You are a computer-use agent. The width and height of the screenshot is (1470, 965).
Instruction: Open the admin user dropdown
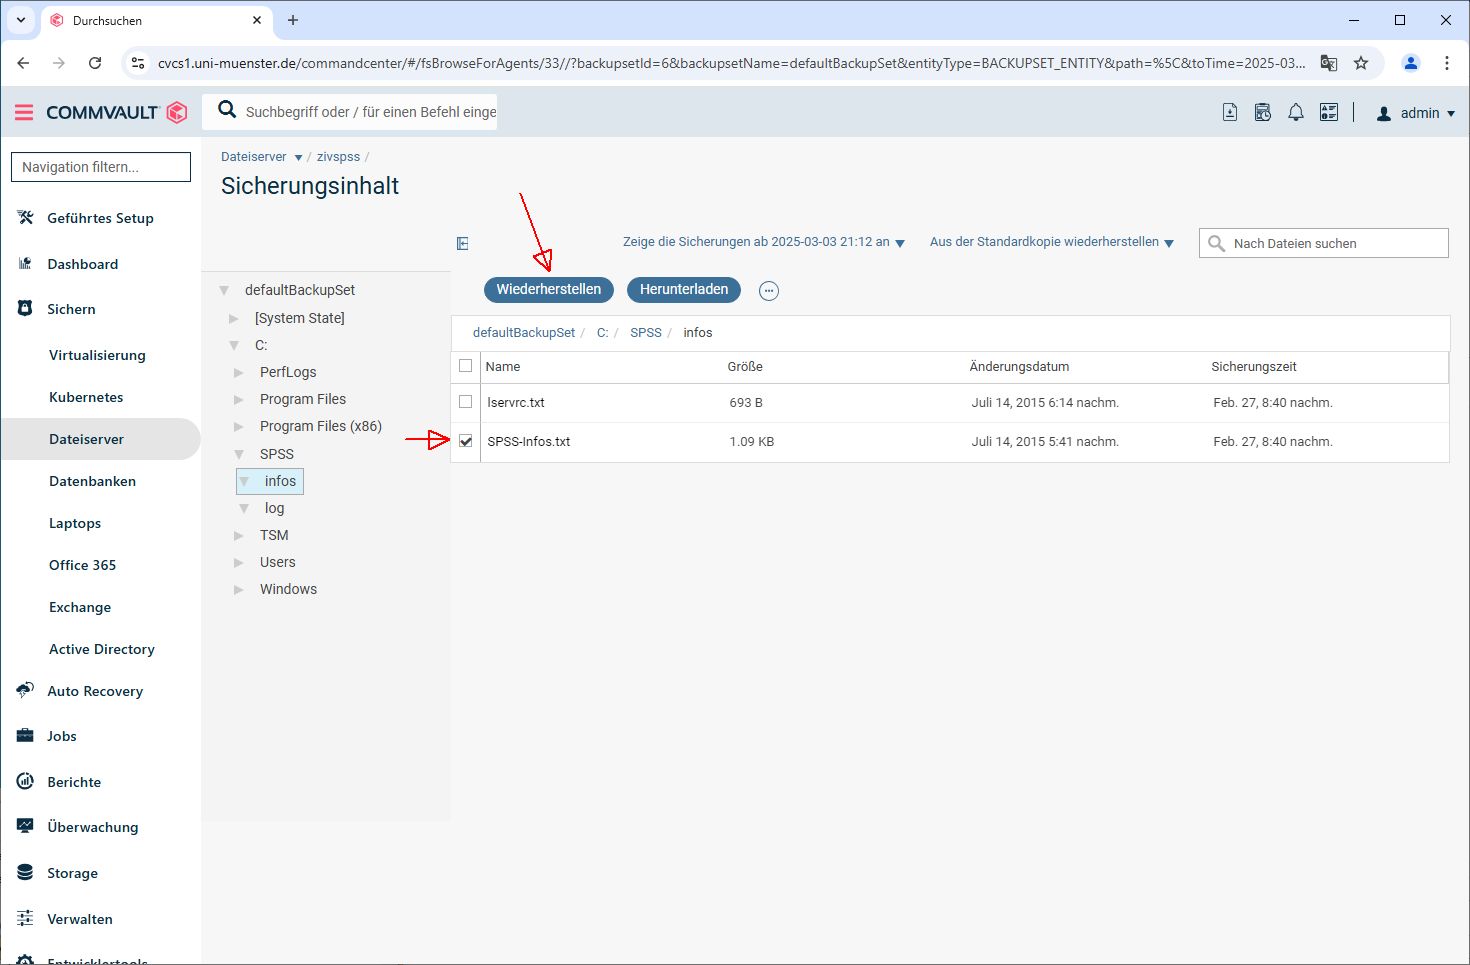(x=1416, y=113)
